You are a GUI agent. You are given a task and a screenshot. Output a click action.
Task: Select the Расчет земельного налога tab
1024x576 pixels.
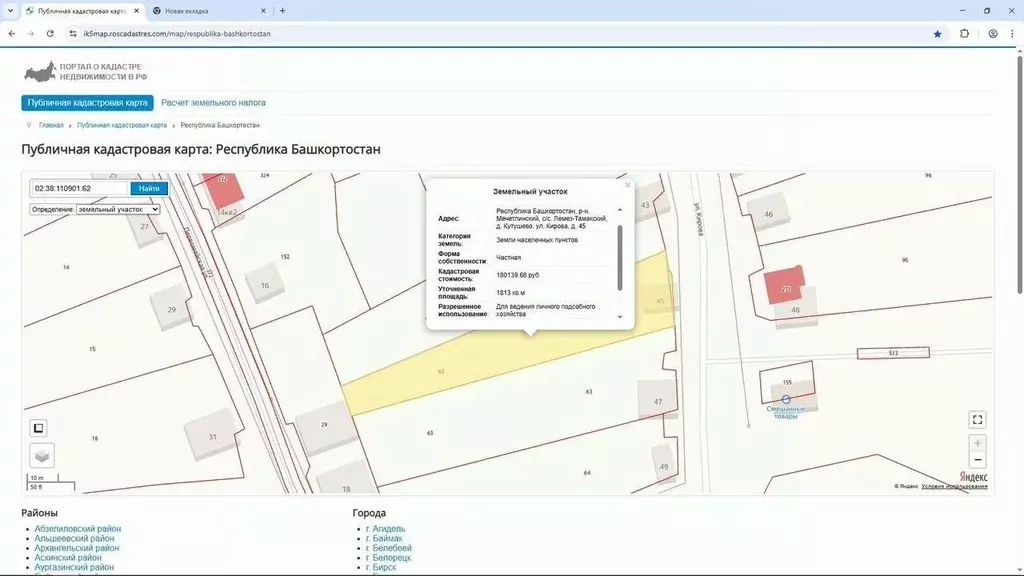click(213, 103)
